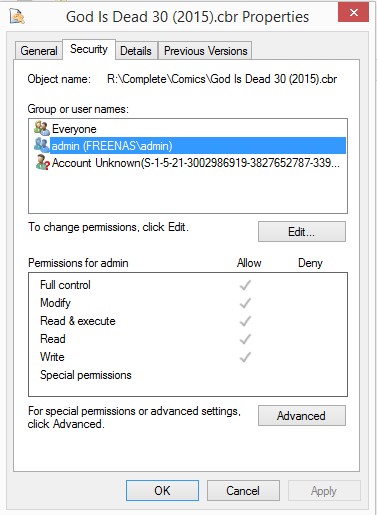The width and height of the screenshot is (377, 515).
Task: Confirm with the OK button
Action: 162,490
